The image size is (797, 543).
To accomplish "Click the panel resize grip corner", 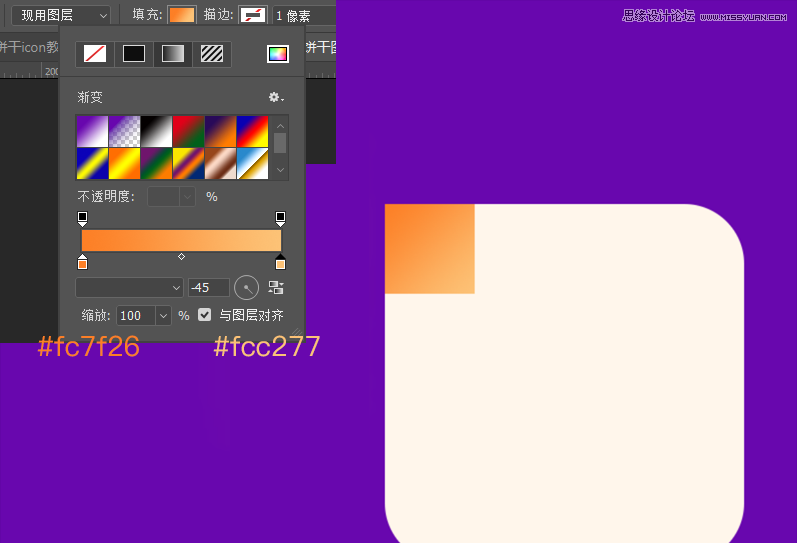I will click(297, 333).
